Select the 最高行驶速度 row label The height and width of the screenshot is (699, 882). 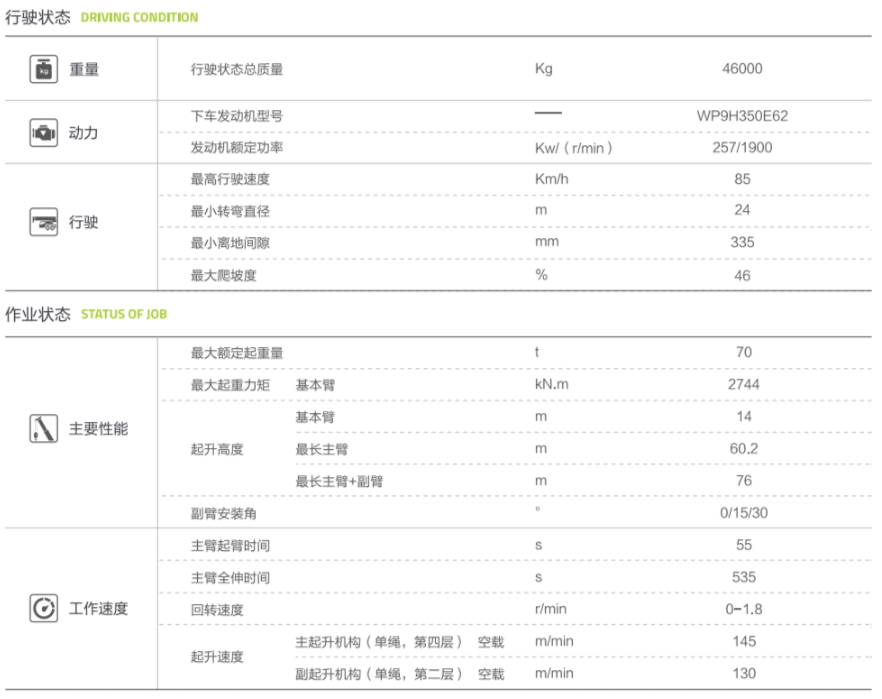tap(230, 179)
